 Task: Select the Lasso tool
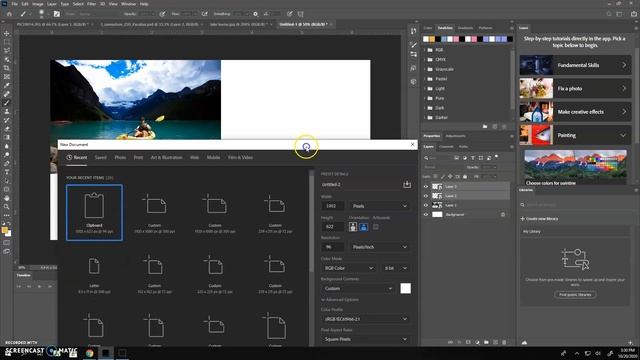7,51
